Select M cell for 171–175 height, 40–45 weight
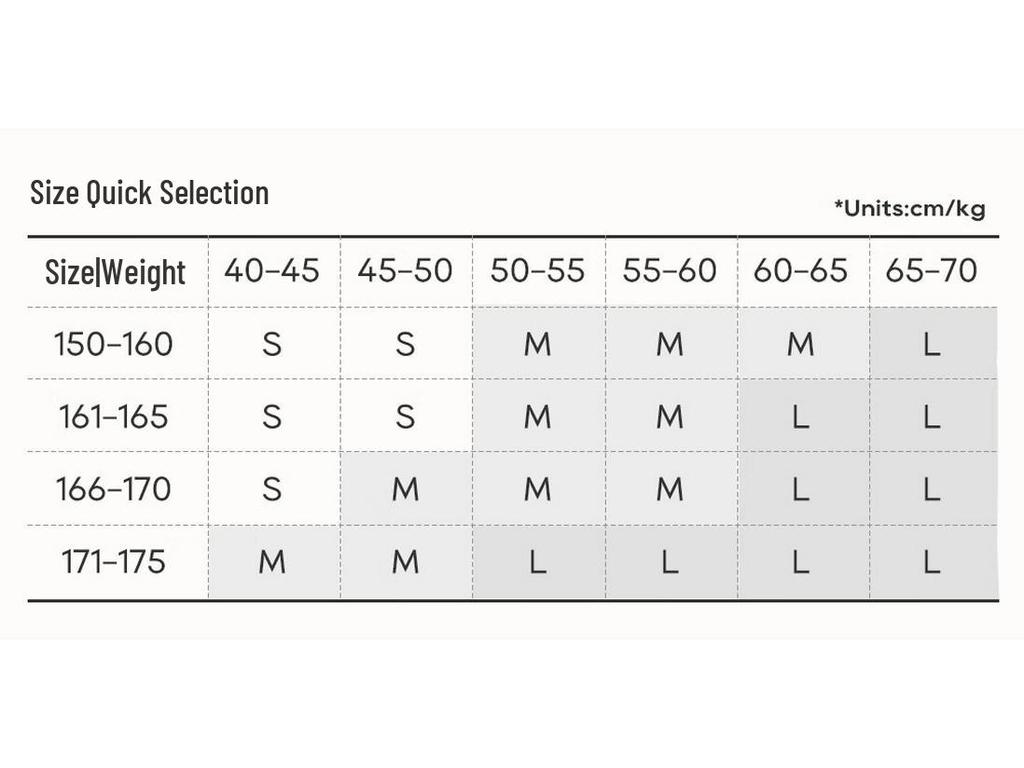Viewport: 1024px width, 768px height. 272,562
